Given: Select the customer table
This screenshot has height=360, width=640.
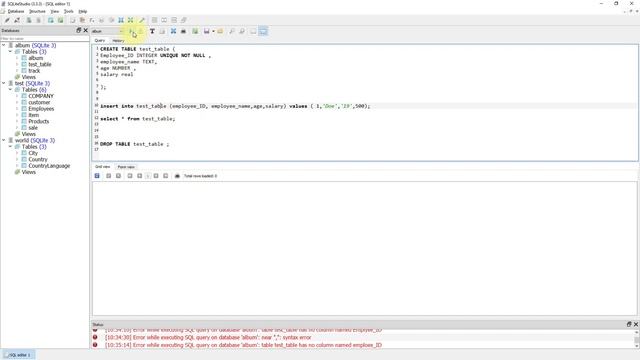Looking at the screenshot, I should [x=39, y=102].
